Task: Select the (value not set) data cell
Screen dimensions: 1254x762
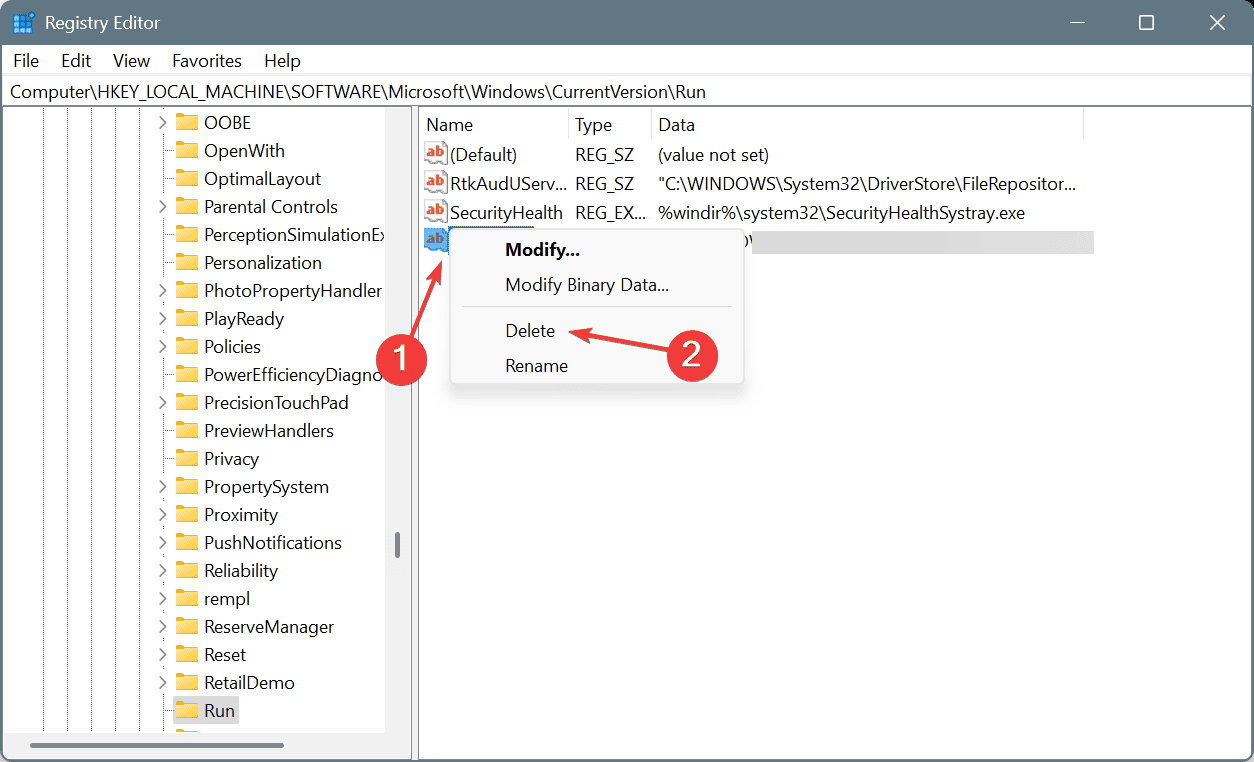Action: (x=713, y=155)
